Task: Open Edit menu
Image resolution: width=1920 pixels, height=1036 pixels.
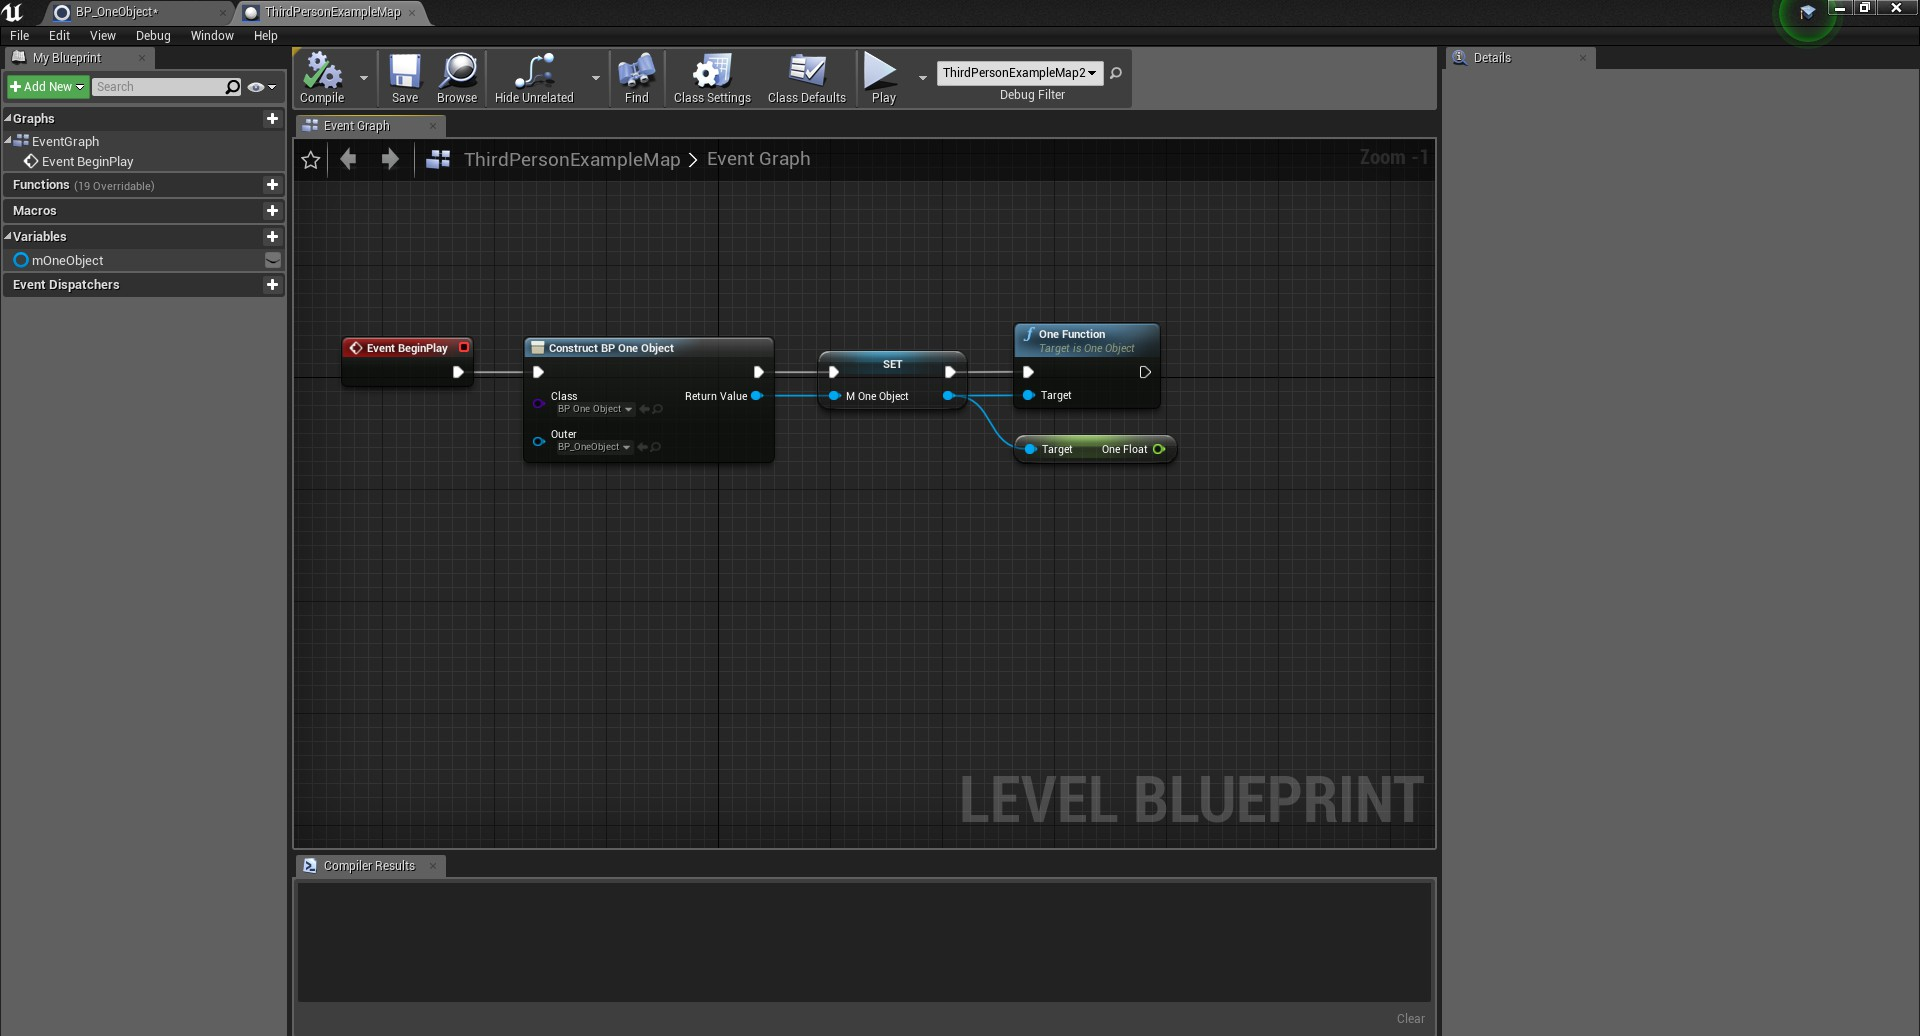Action: click(60, 35)
